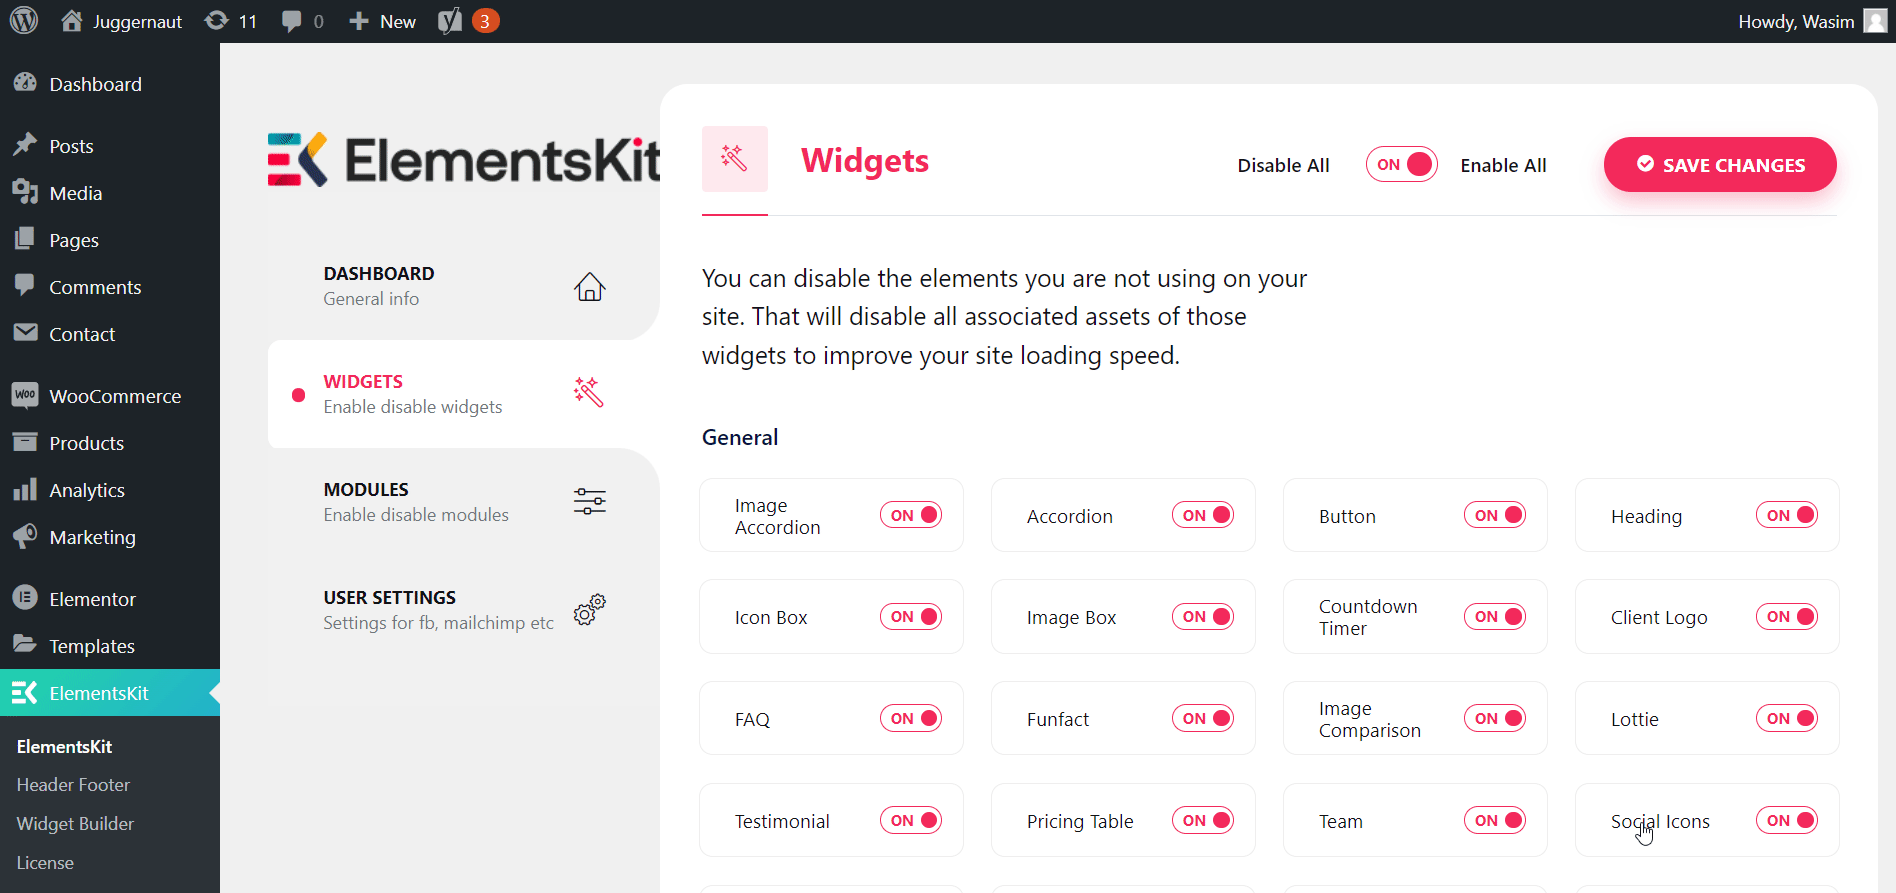Open the comments bubble icon in admin bar
Screen dimensions: 1896x893
click(291, 21)
